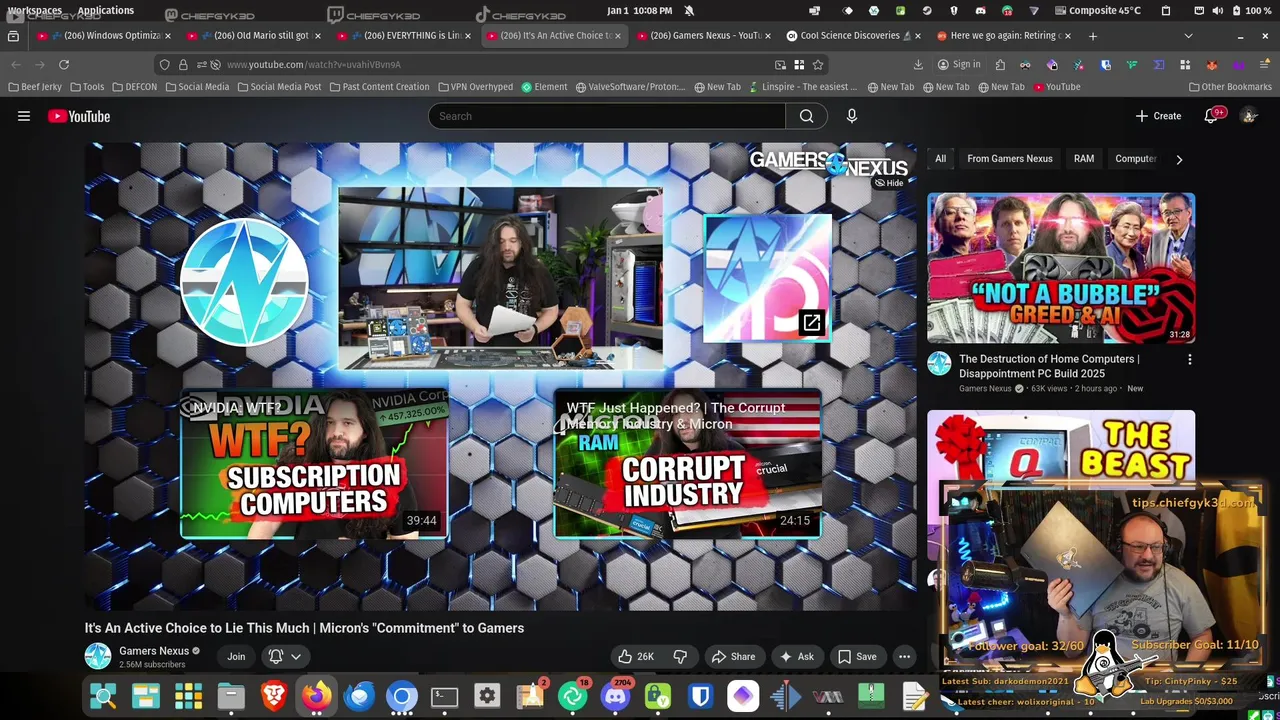Expand the channel notification bell dropdown
This screenshot has height=720, width=1280.
click(x=285, y=657)
